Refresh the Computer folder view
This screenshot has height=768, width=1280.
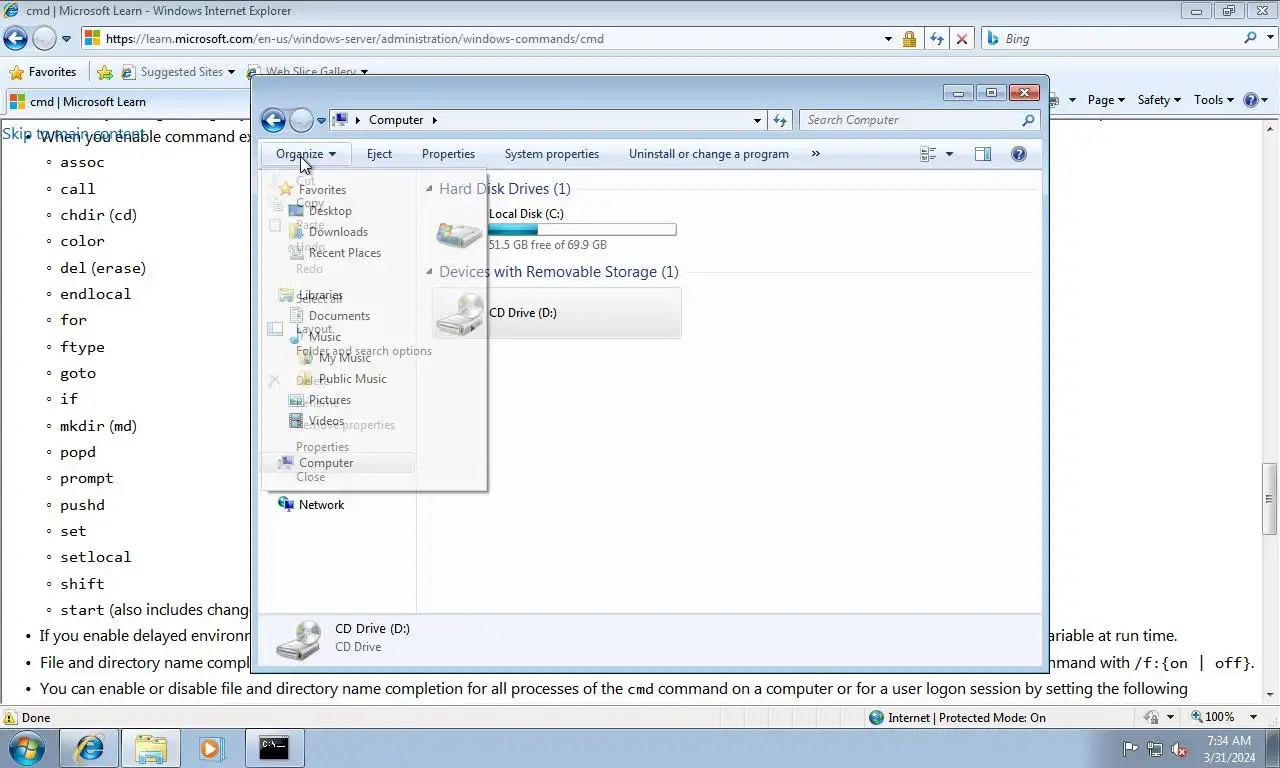[781, 120]
